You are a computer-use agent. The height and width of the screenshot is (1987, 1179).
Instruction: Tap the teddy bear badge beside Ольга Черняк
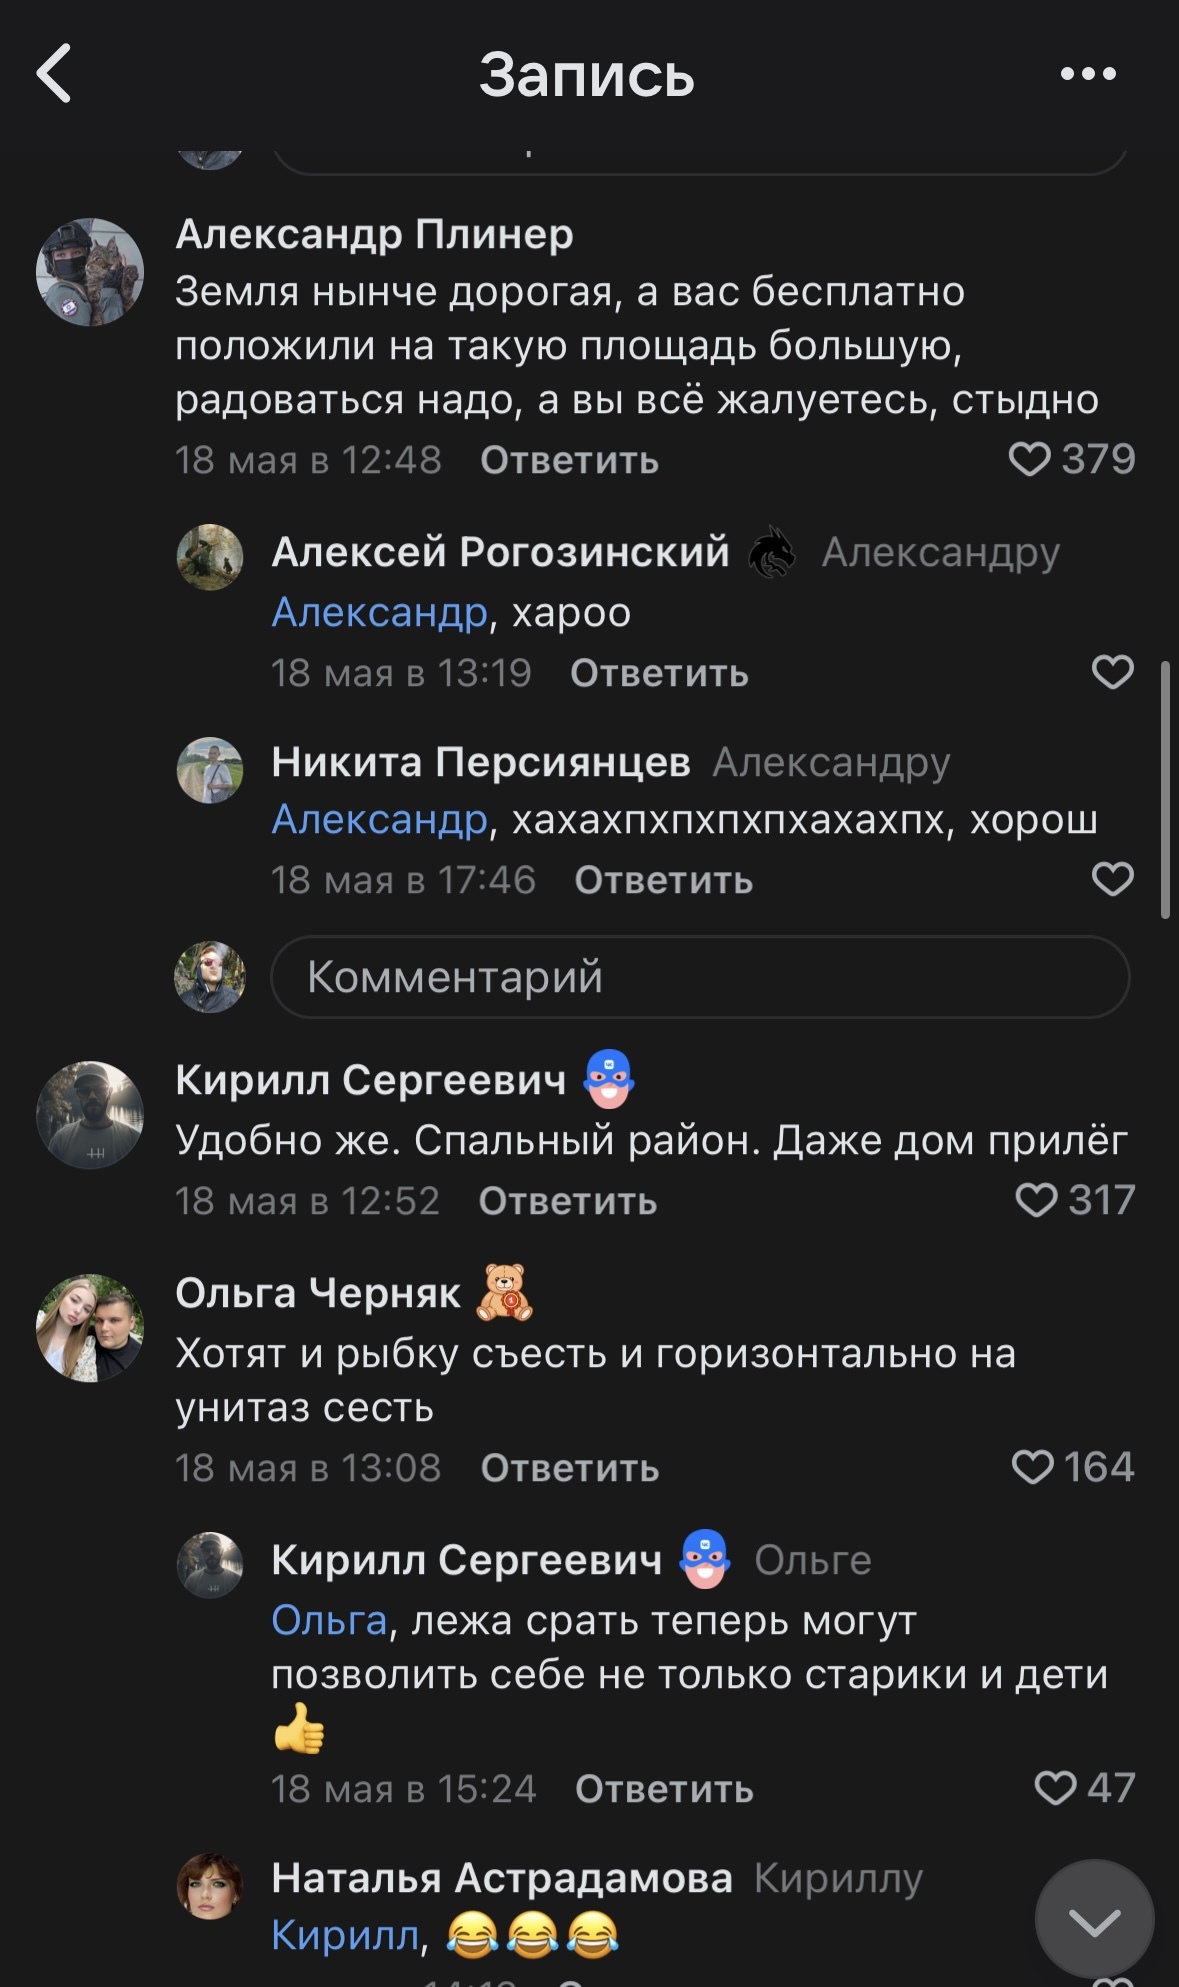pos(505,1292)
